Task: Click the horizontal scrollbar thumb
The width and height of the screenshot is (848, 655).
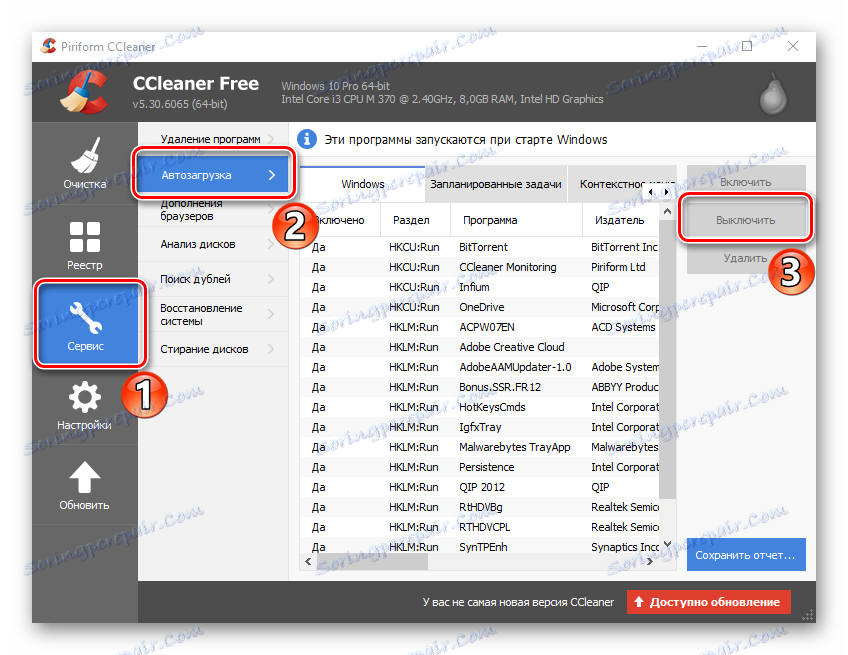Action: tap(372, 561)
